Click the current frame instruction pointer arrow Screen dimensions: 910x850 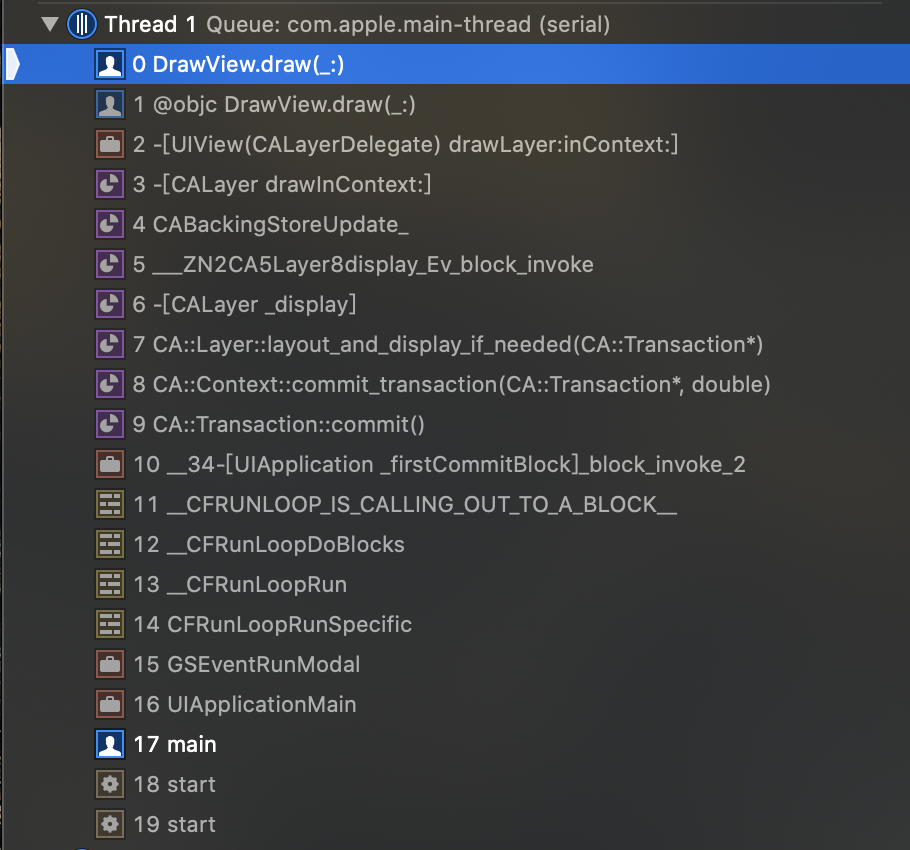[x=13, y=64]
